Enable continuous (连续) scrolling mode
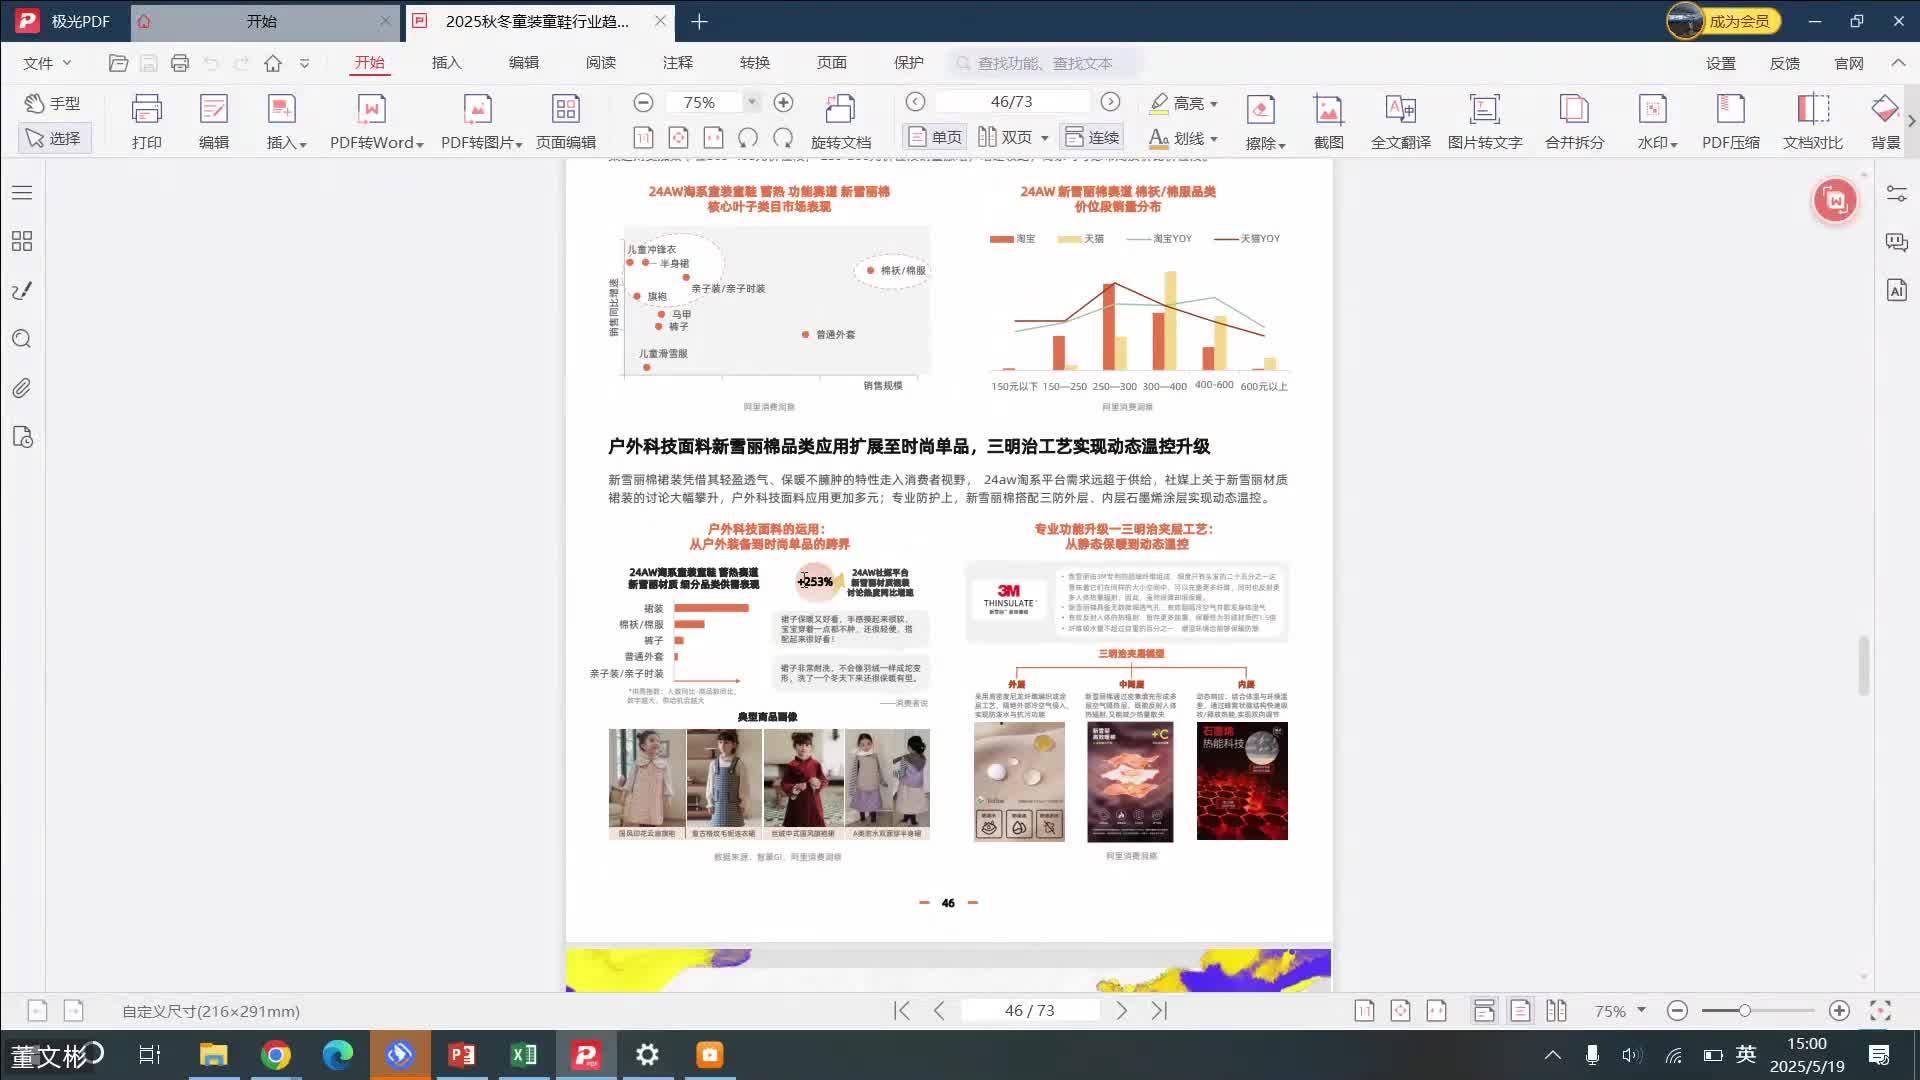This screenshot has height=1080, width=1920. pyautogui.click(x=1092, y=137)
